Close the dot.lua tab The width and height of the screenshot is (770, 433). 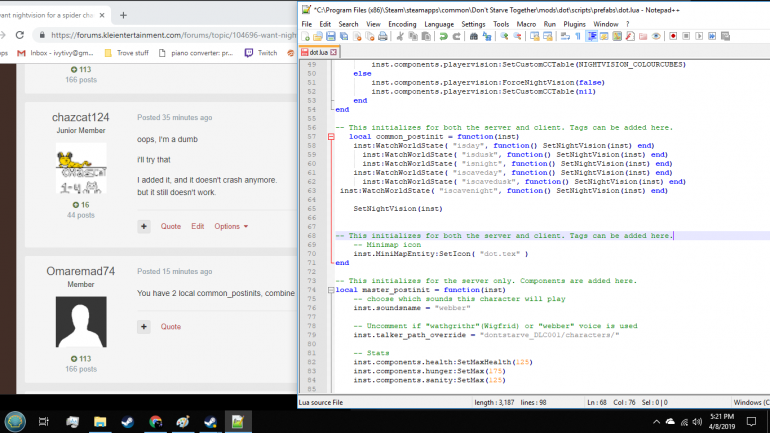pos(335,50)
